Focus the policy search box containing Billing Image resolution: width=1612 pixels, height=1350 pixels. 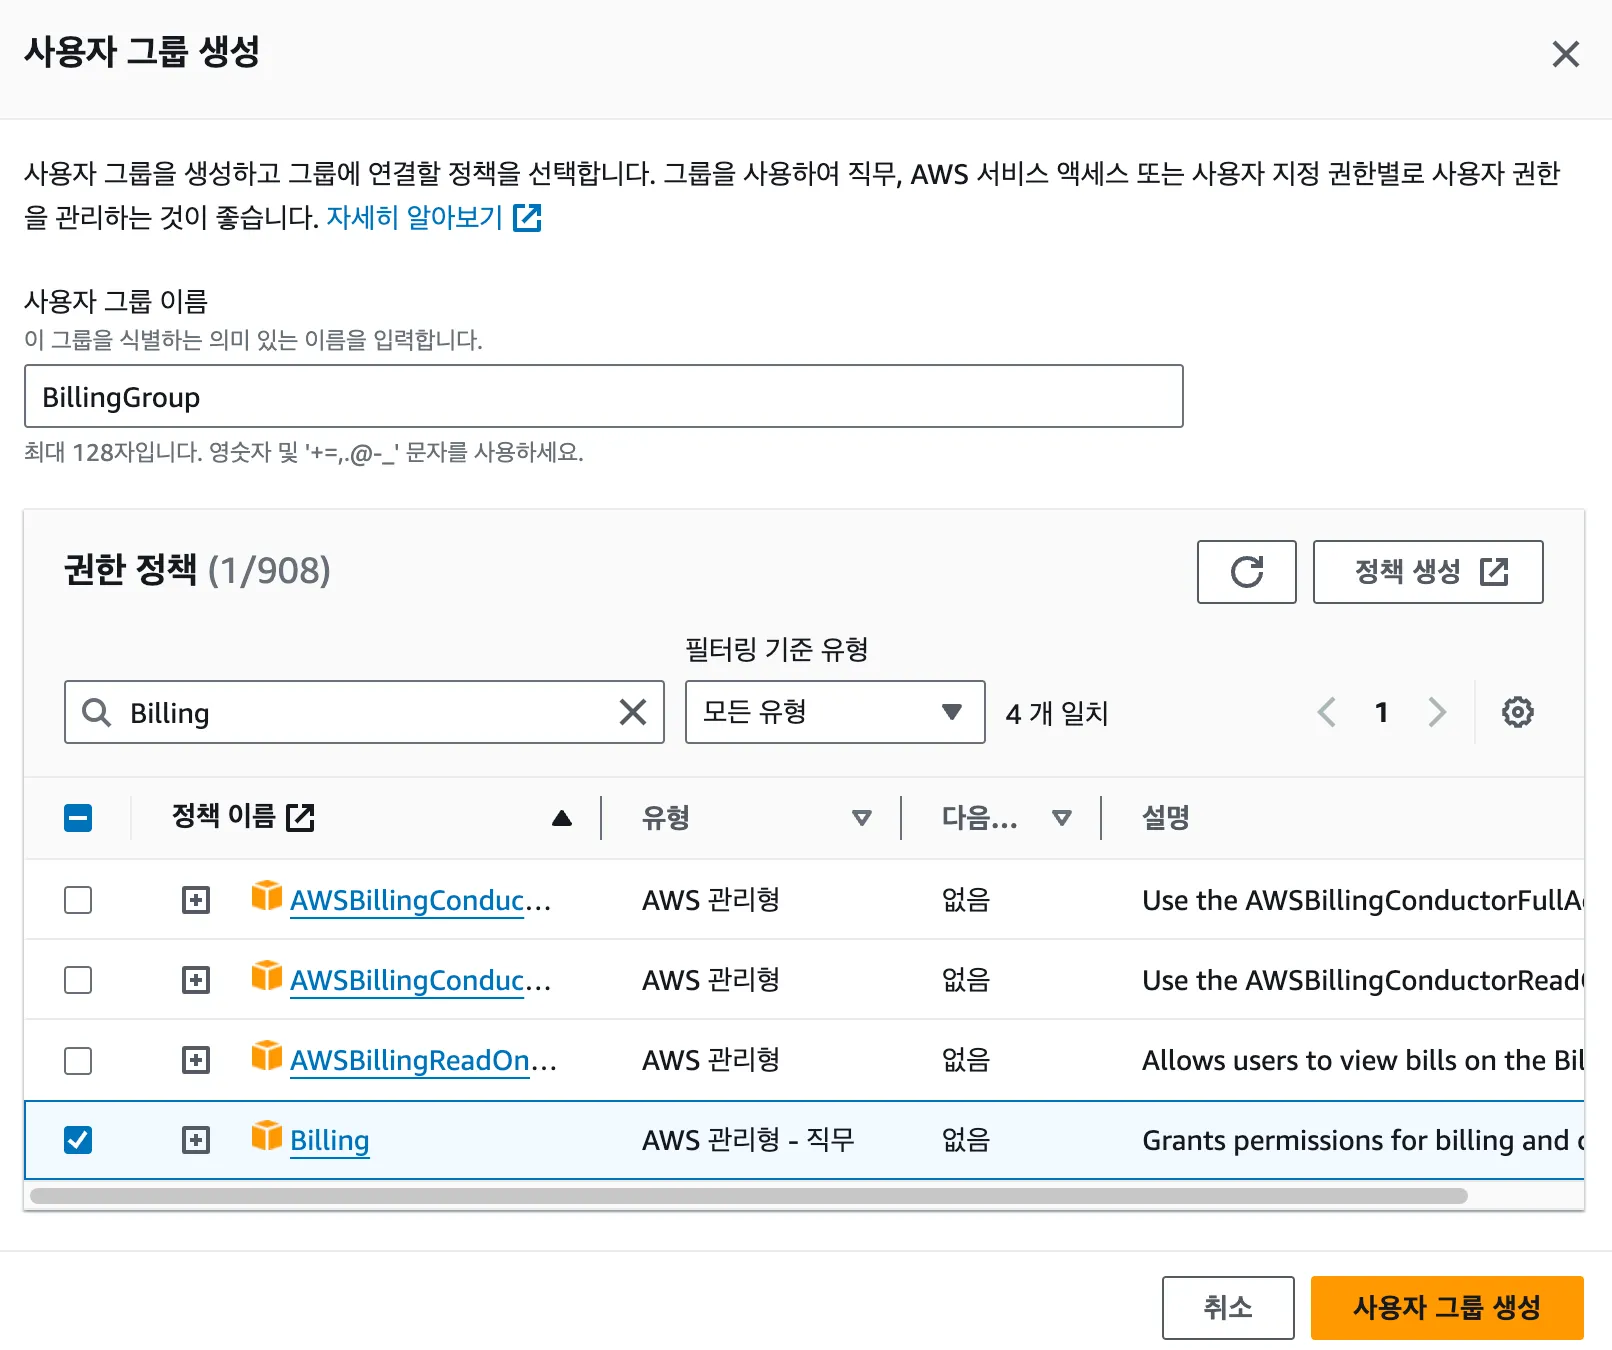coord(364,712)
